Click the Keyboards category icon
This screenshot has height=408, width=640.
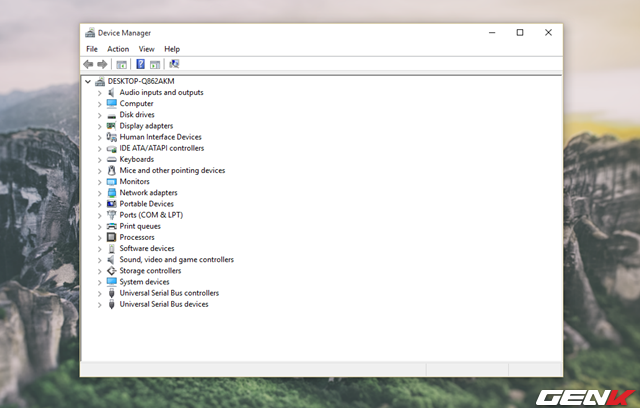pyautogui.click(x=112, y=159)
